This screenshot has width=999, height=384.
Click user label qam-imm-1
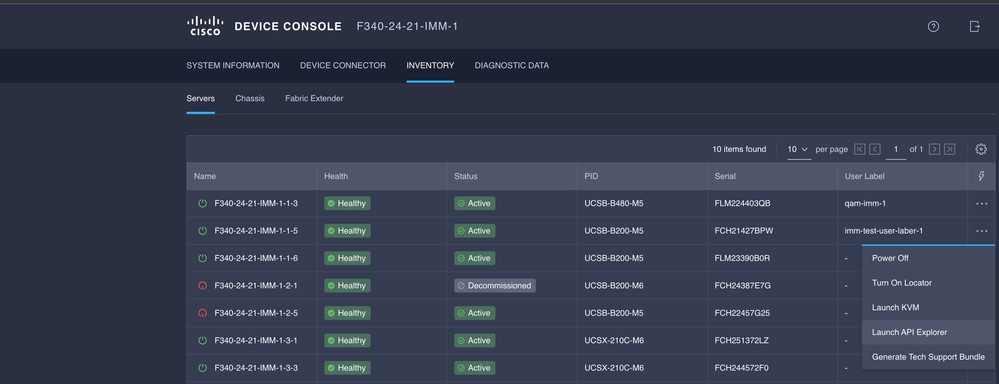[x=865, y=204]
